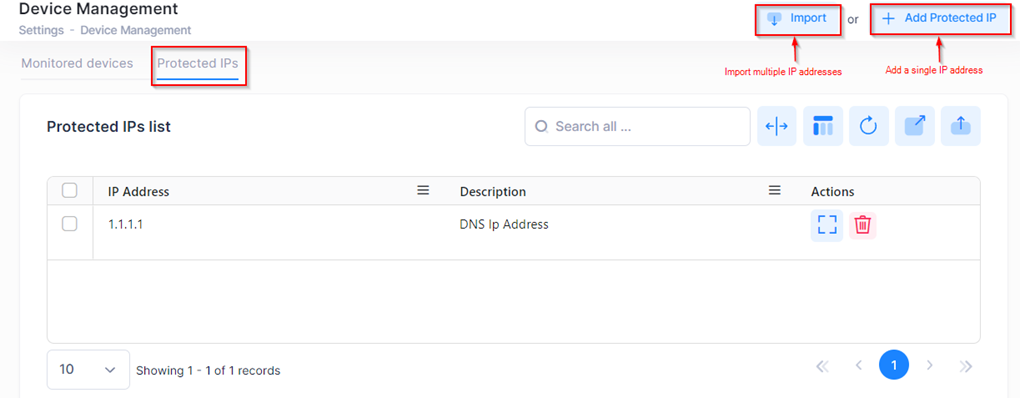
Task: Open the page size dropdown showing 10
Action: [x=88, y=369]
